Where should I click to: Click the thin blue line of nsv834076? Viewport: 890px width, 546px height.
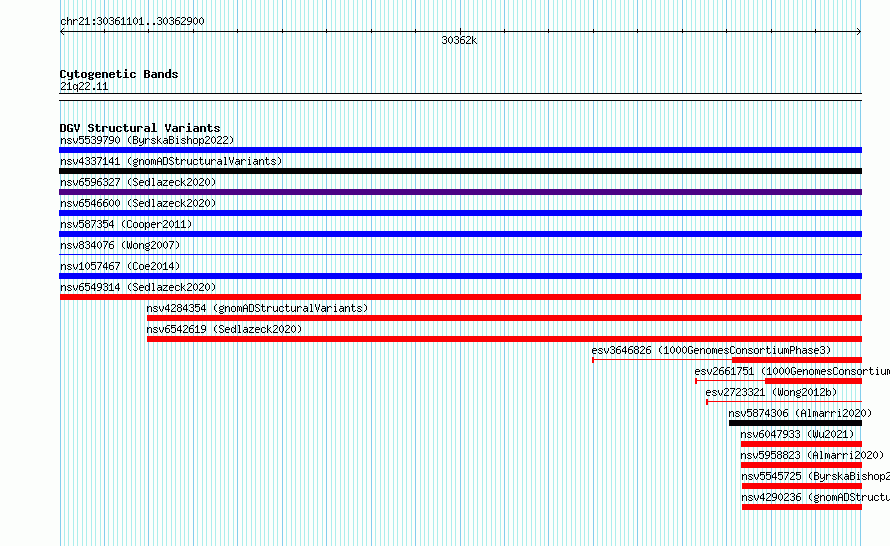click(460, 255)
